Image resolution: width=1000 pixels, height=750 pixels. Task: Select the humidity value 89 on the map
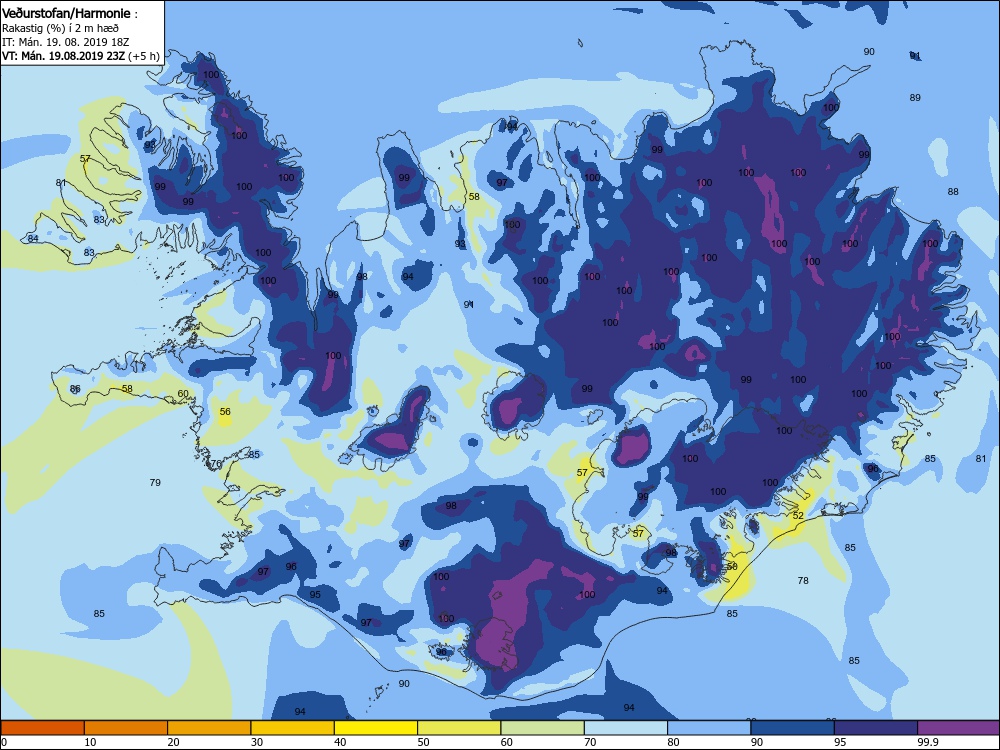coord(915,98)
